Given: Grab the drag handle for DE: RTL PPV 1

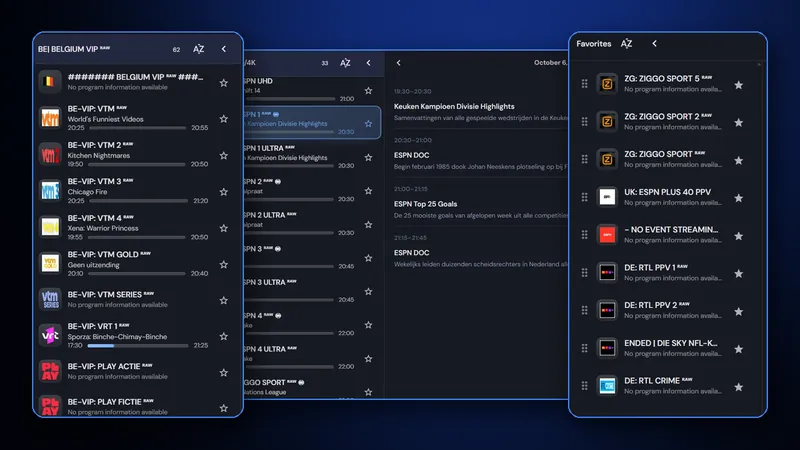Looking at the screenshot, I should 585,272.
